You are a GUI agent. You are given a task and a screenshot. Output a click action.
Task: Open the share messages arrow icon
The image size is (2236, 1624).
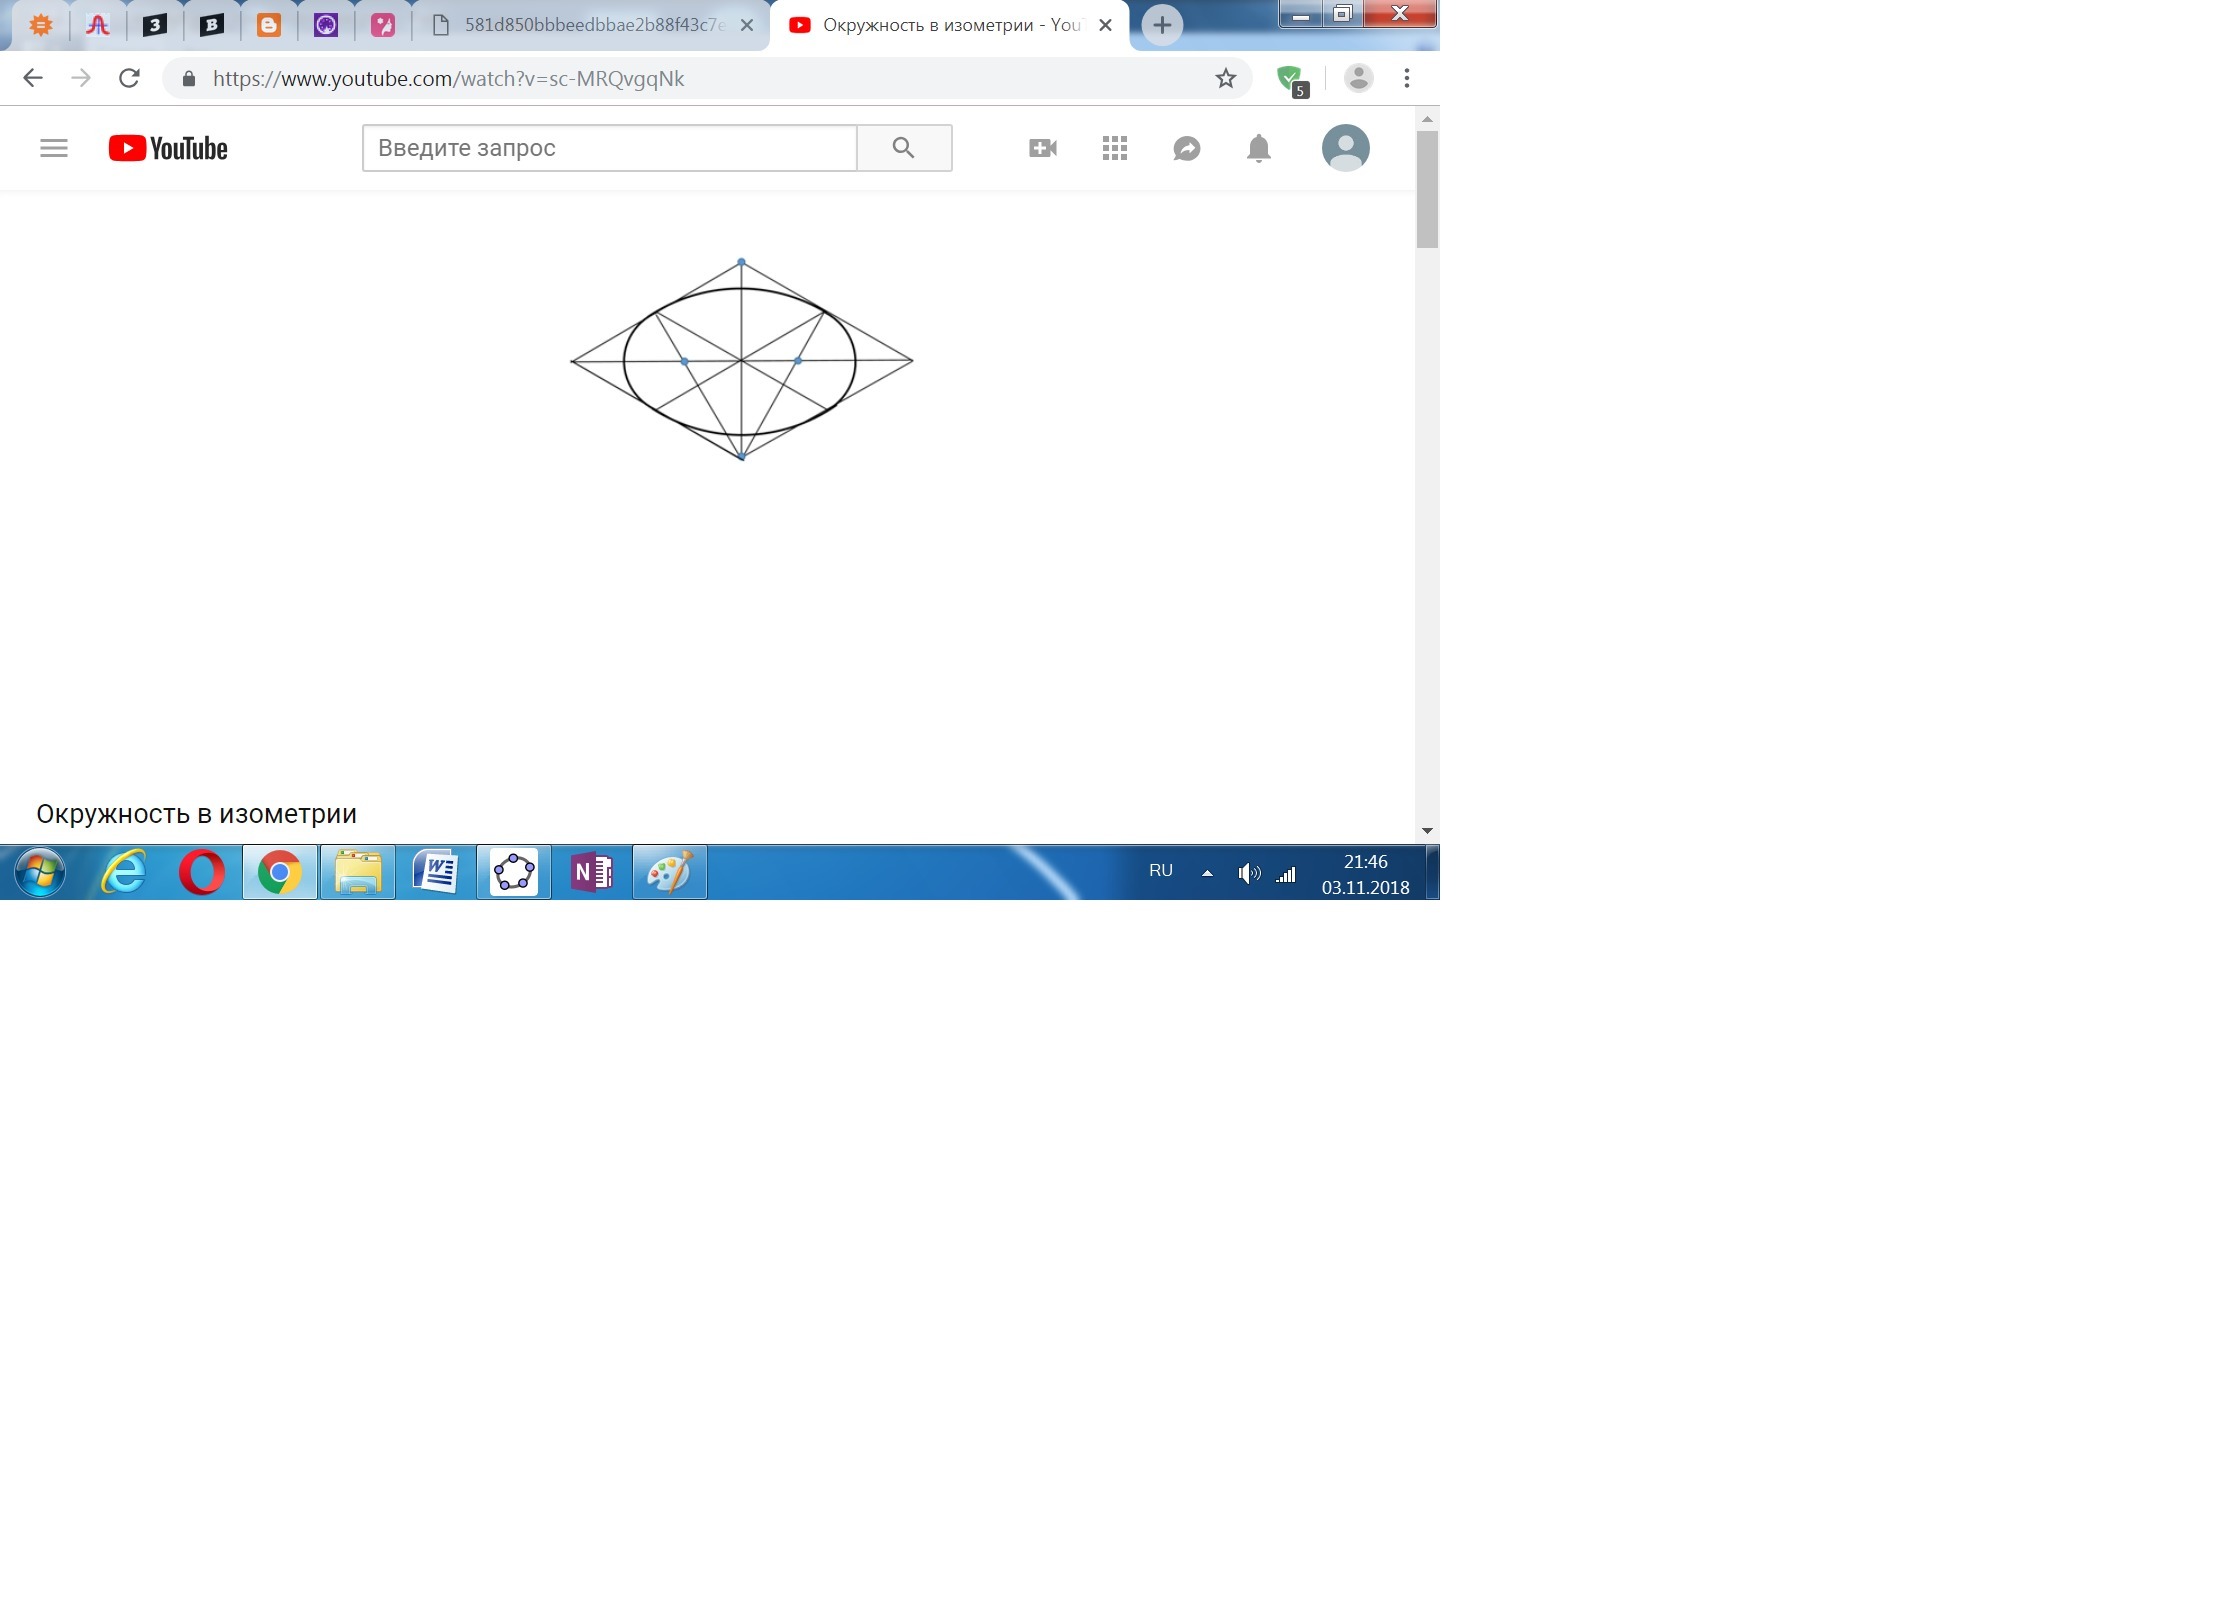click(x=1186, y=148)
